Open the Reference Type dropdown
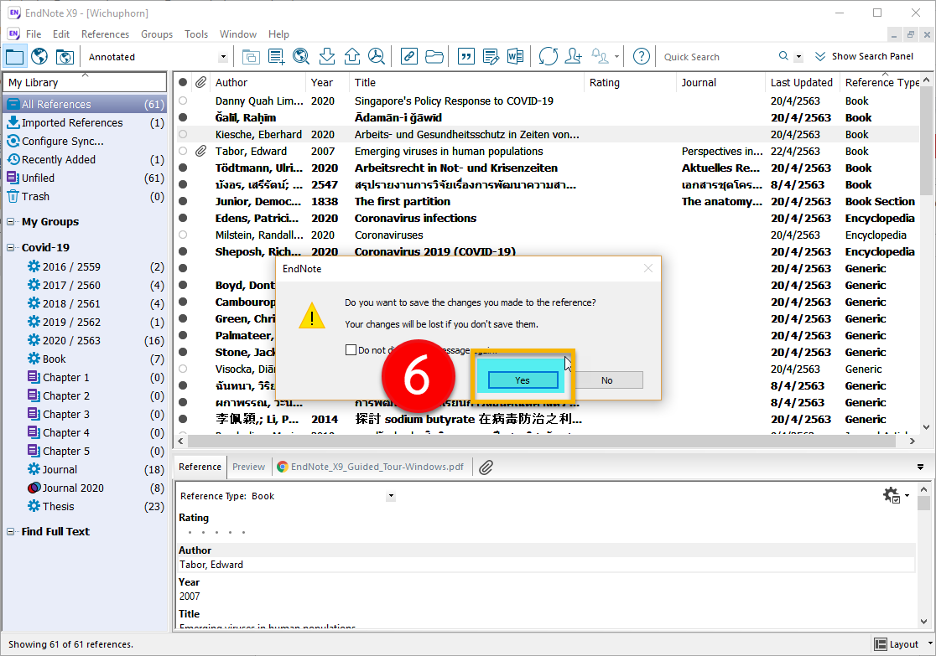 391,496
